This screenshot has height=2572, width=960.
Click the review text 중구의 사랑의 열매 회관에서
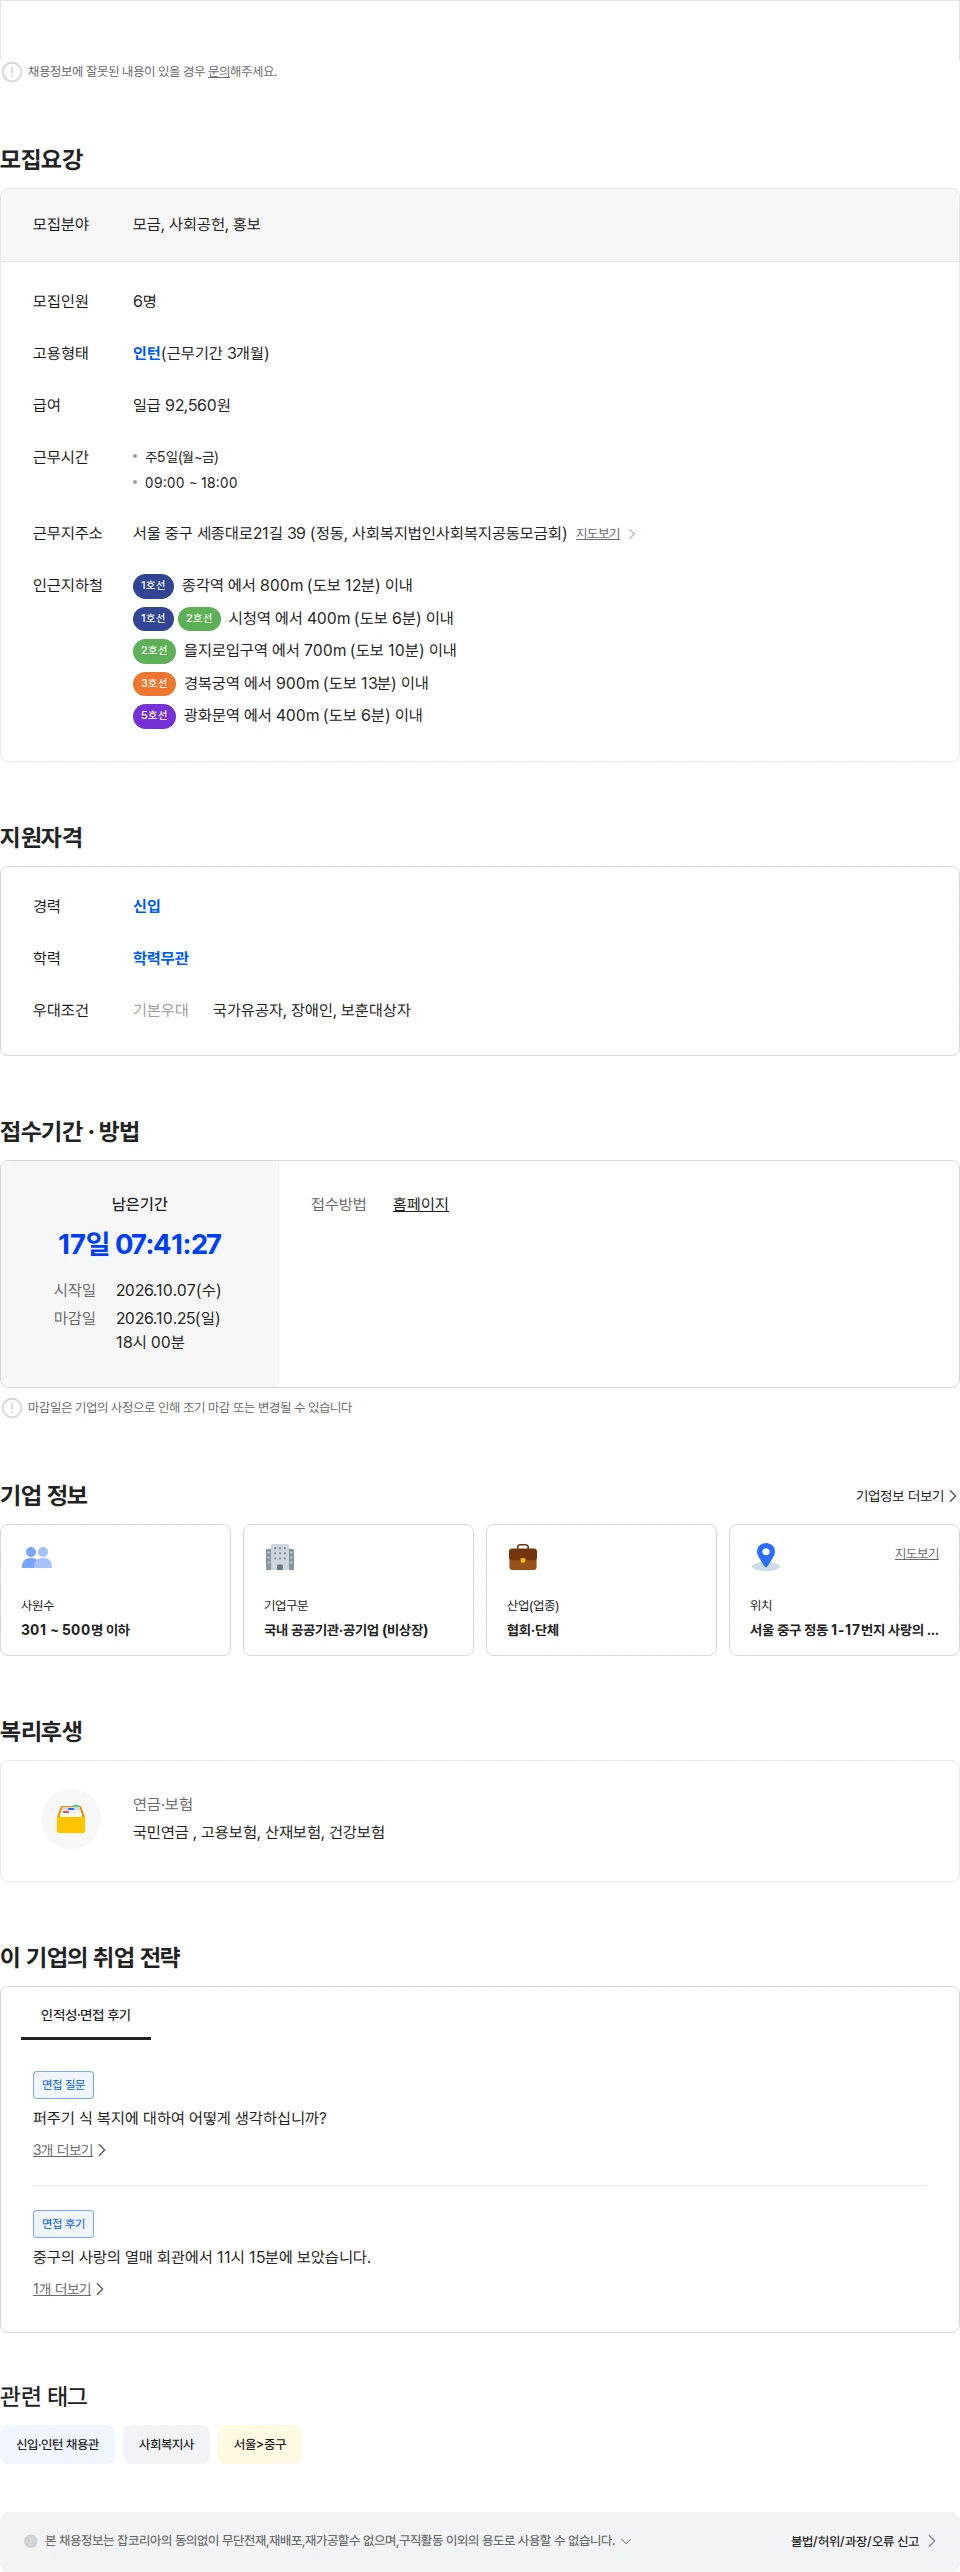tap(202, 2257)
